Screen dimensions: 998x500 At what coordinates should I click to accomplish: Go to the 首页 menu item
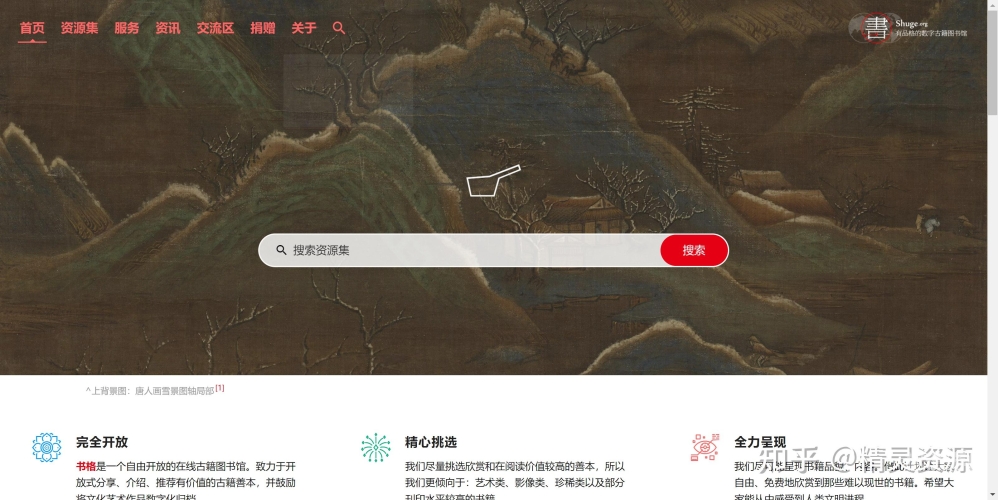[32, 28]
